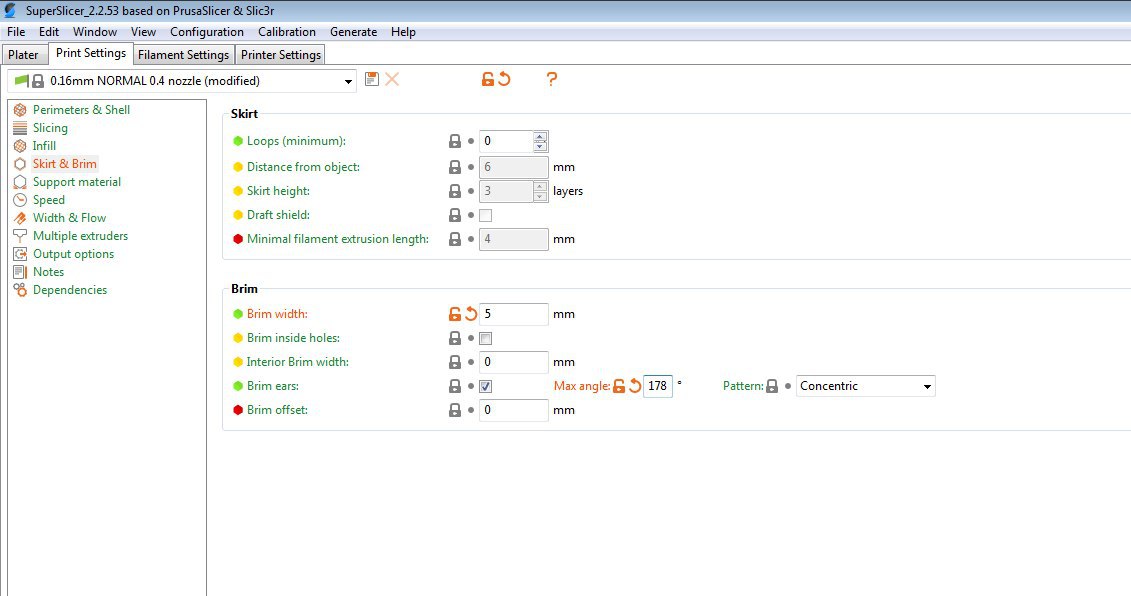Click lock icon beside Loops (minimum)

tap(454, 141)
